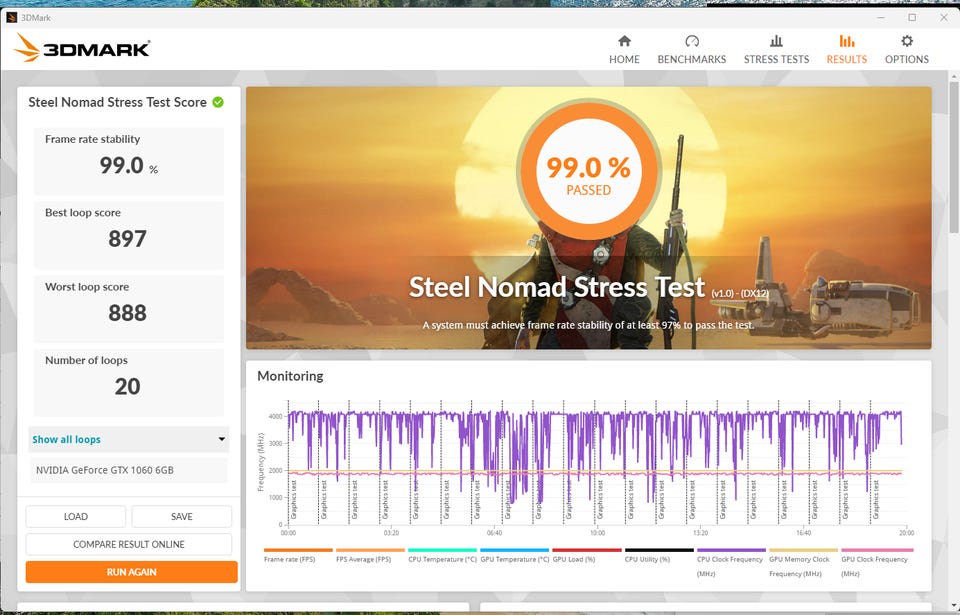Click the 3DMark title bar app icon
The width and height of the screenshot is (960, 615).
pos(12,18)
